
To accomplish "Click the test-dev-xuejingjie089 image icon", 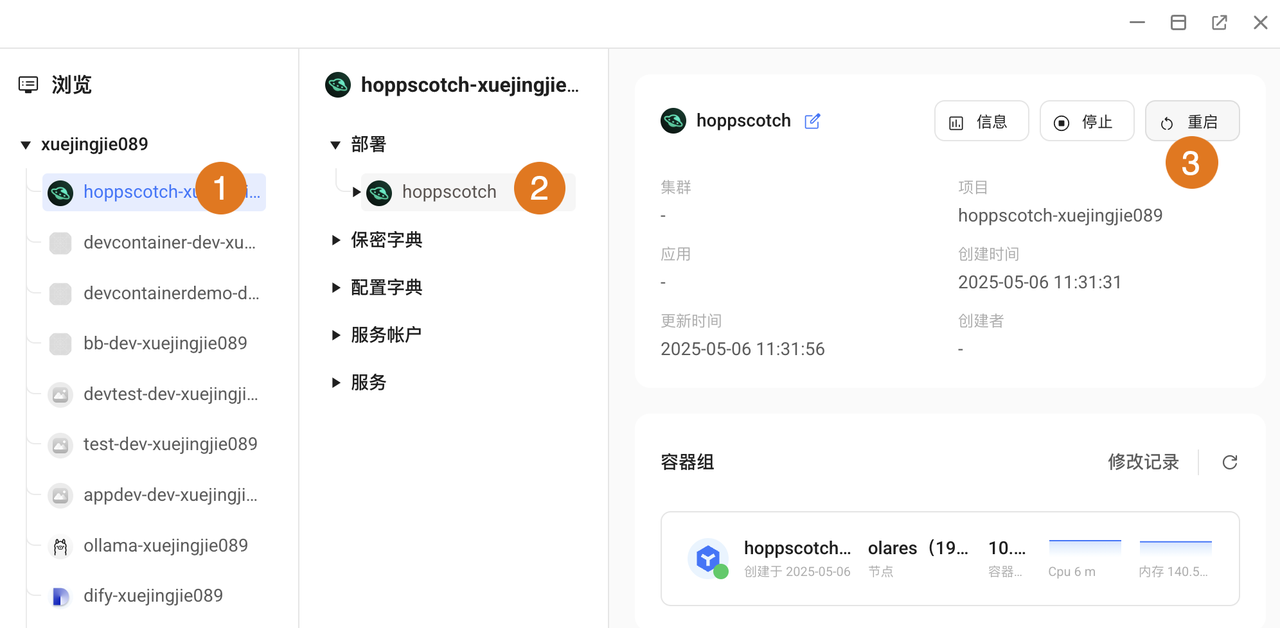I will [x=60, y=445].
